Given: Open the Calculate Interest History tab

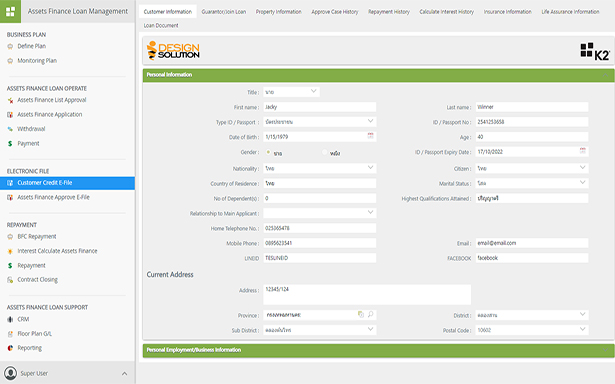Looking at the screenshot, I should (x=446, y=12).
